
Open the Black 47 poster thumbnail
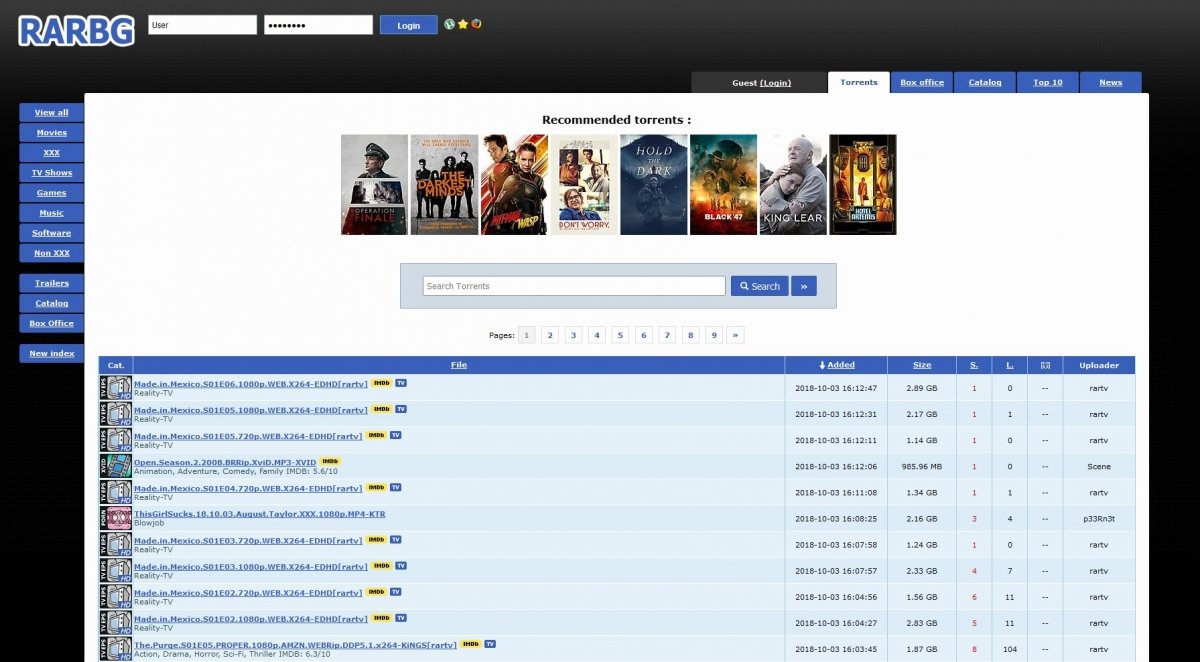click(x=723, y=185)
